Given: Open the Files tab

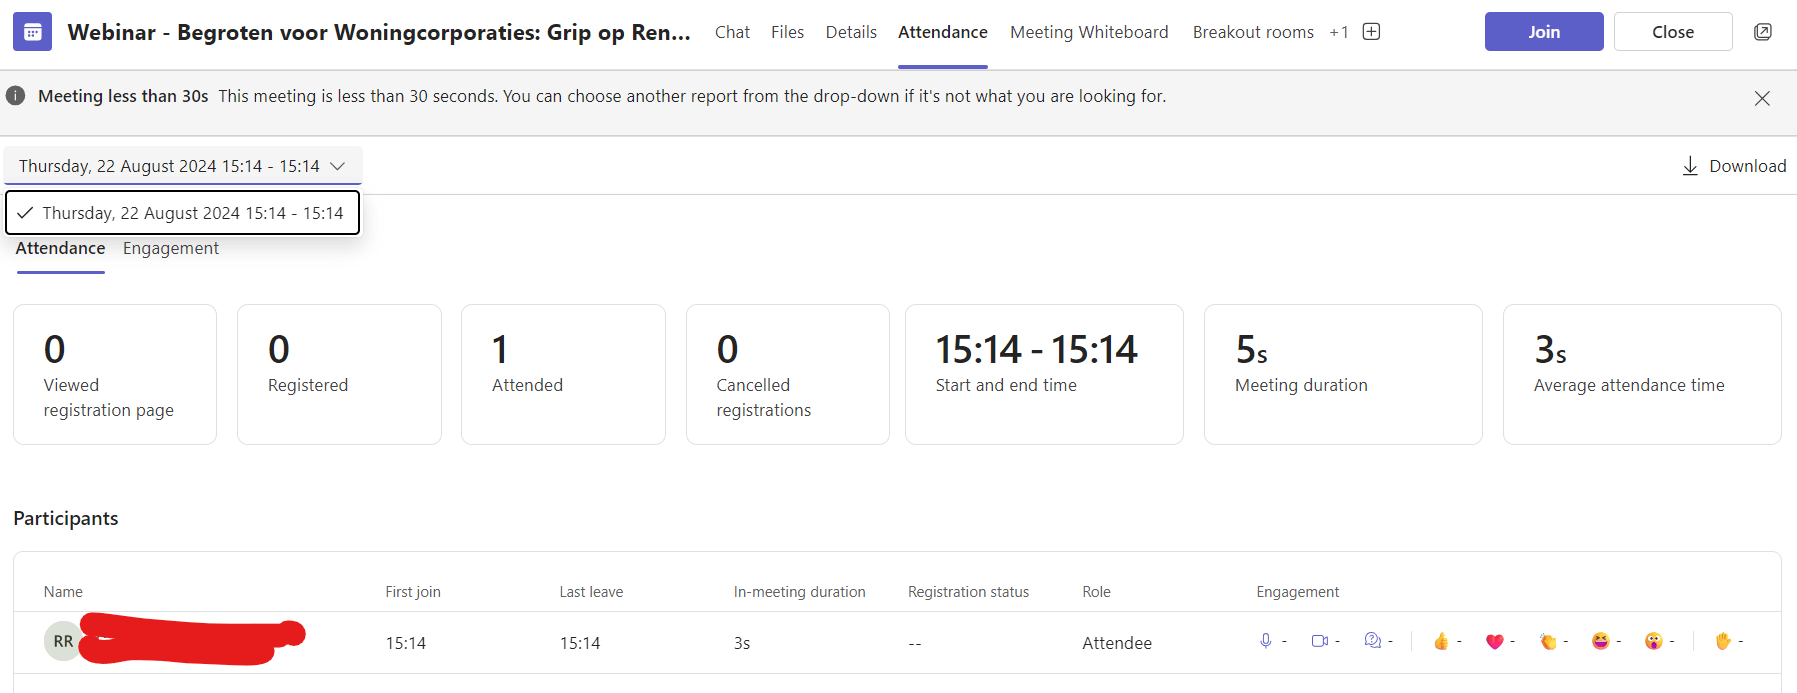Looking at the screenshot, I should (x=787, y=32).
